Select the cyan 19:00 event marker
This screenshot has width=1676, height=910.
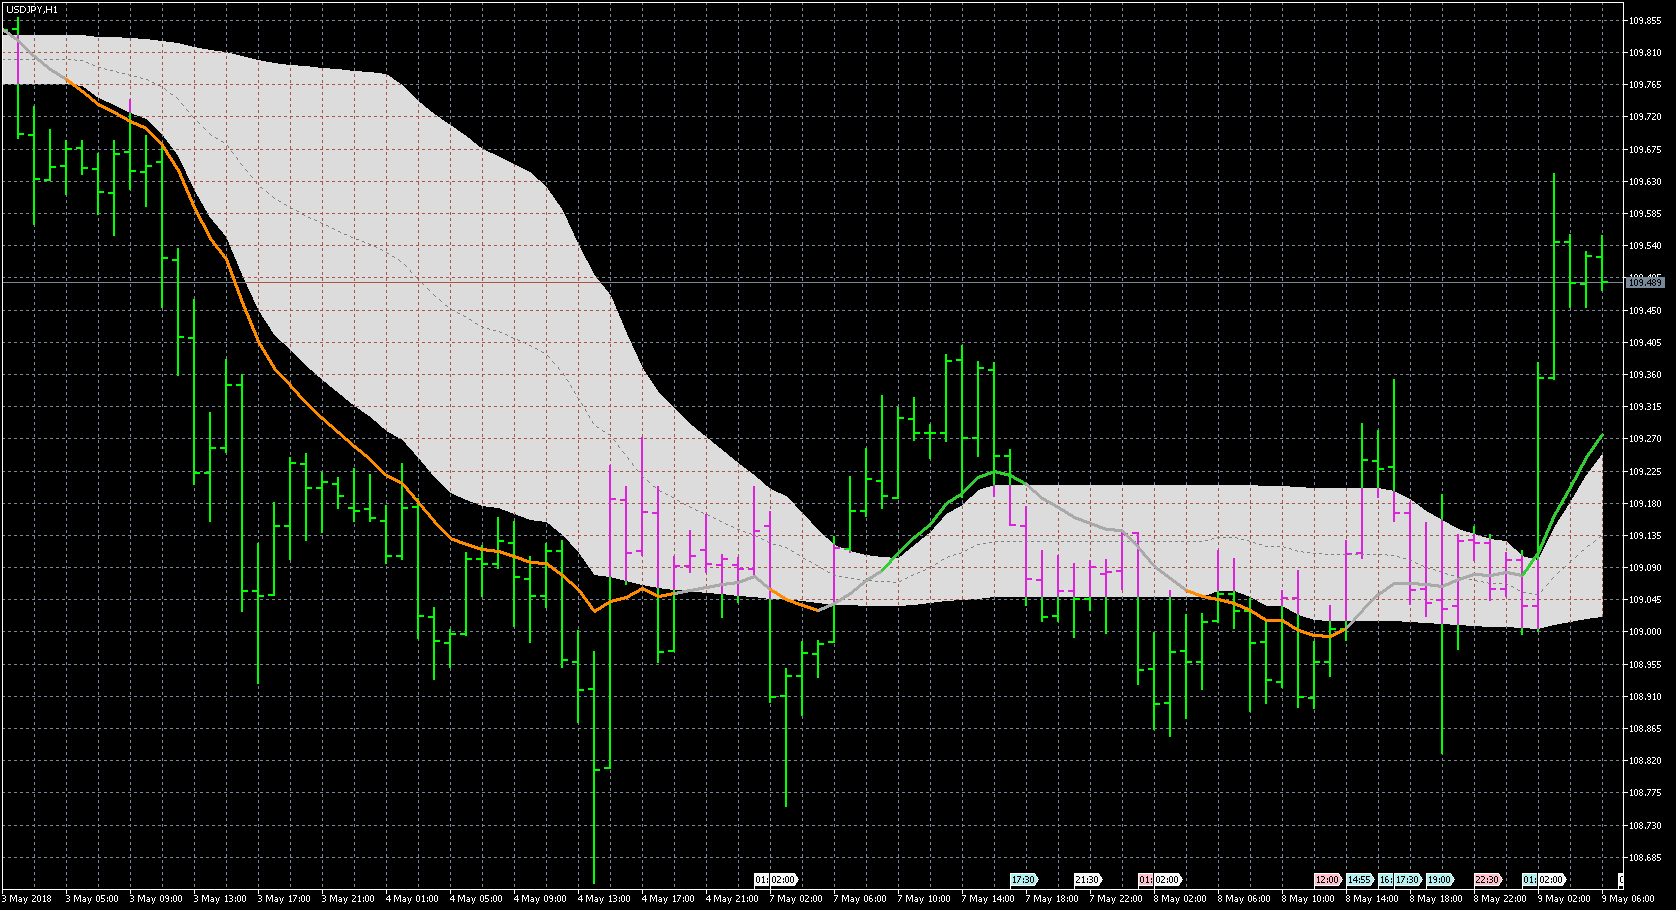tap(1439, 880)
